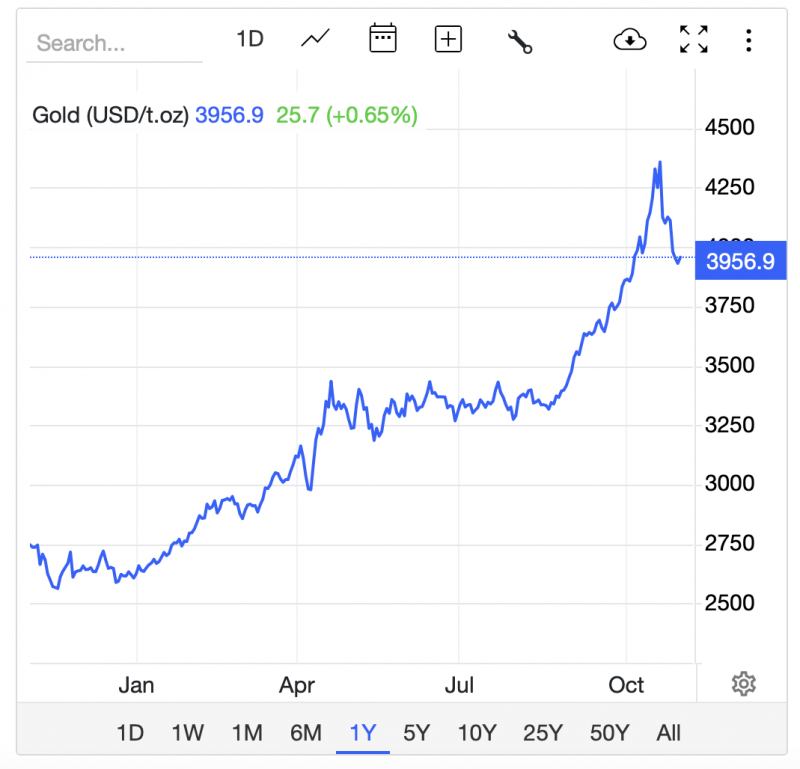Show the 10Y range
Viewport: 800px width, 769px height.
[476, 733]
